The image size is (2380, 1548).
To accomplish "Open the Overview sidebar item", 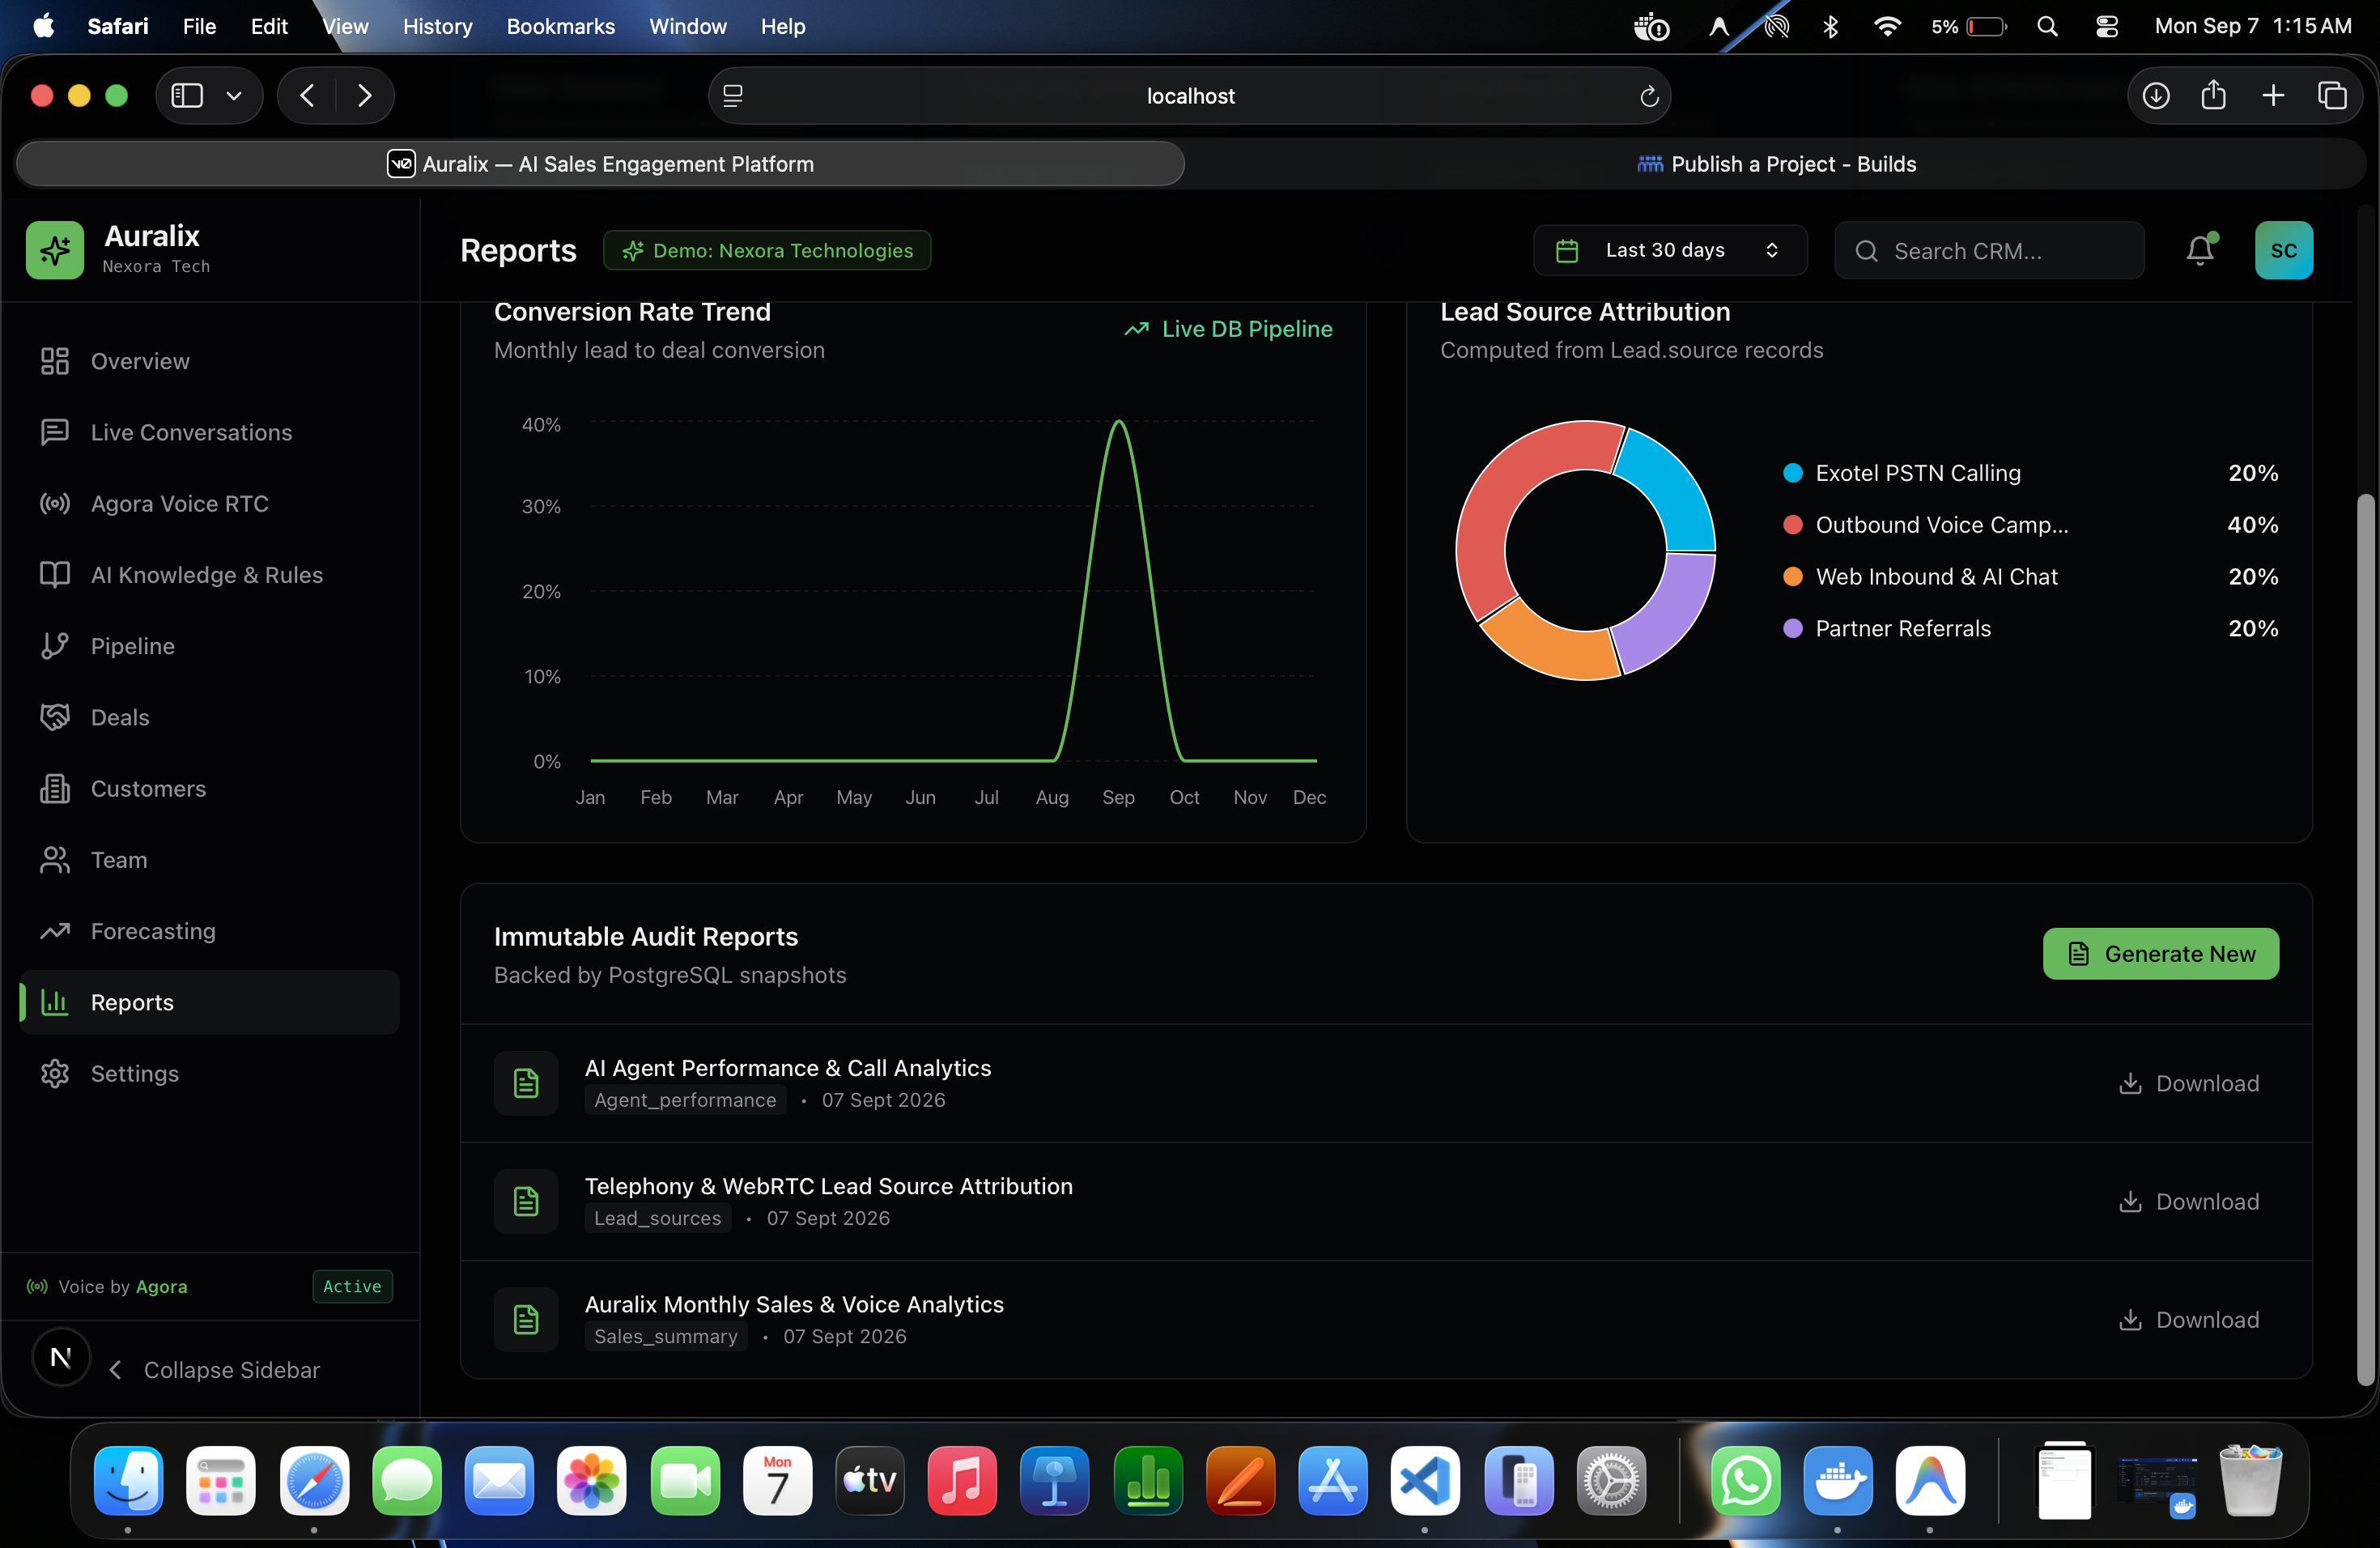I will [209, 361].
